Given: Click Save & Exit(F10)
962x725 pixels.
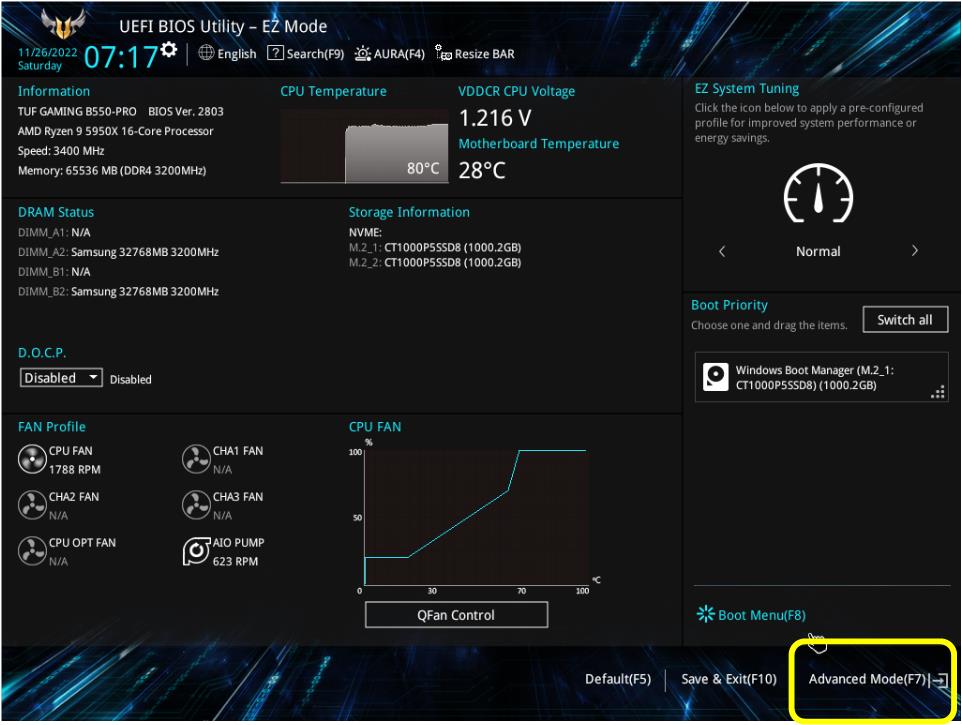Looking at the screenshot, I should (x=729, y=679).
